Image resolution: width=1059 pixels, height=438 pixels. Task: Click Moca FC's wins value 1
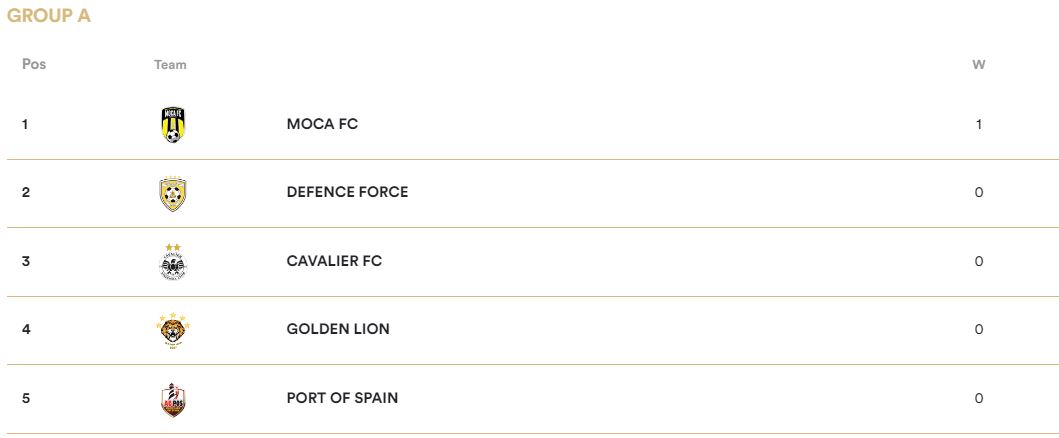click(979, 125)
